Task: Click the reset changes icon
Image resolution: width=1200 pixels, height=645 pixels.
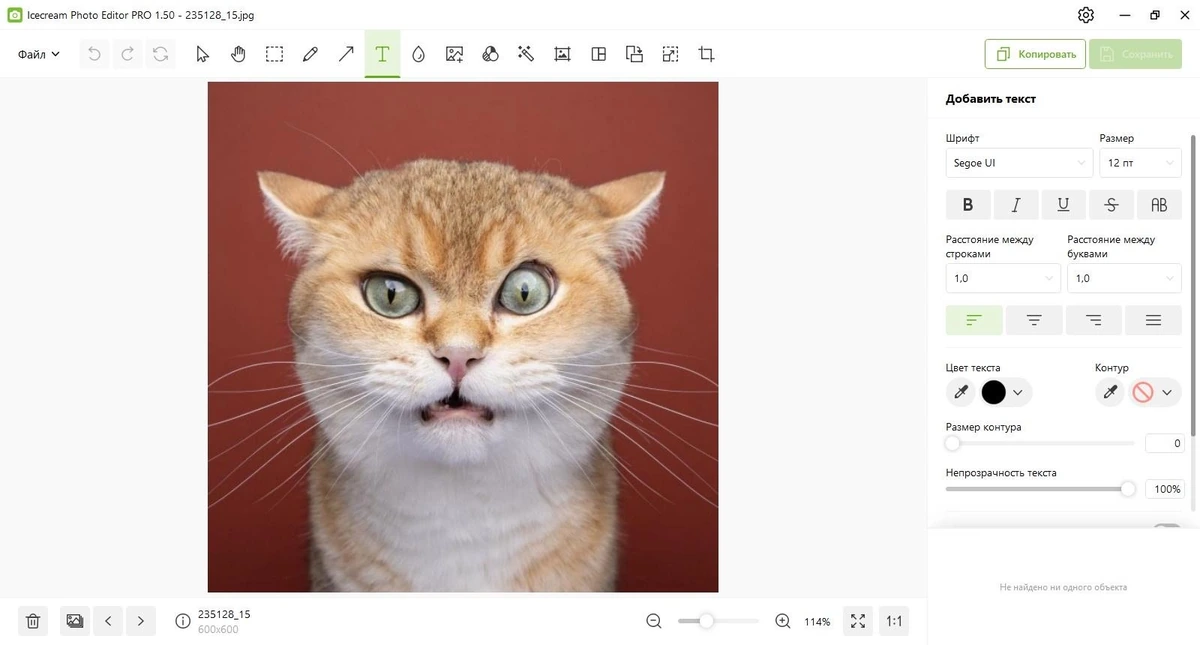Action: [x=160, y=54]
